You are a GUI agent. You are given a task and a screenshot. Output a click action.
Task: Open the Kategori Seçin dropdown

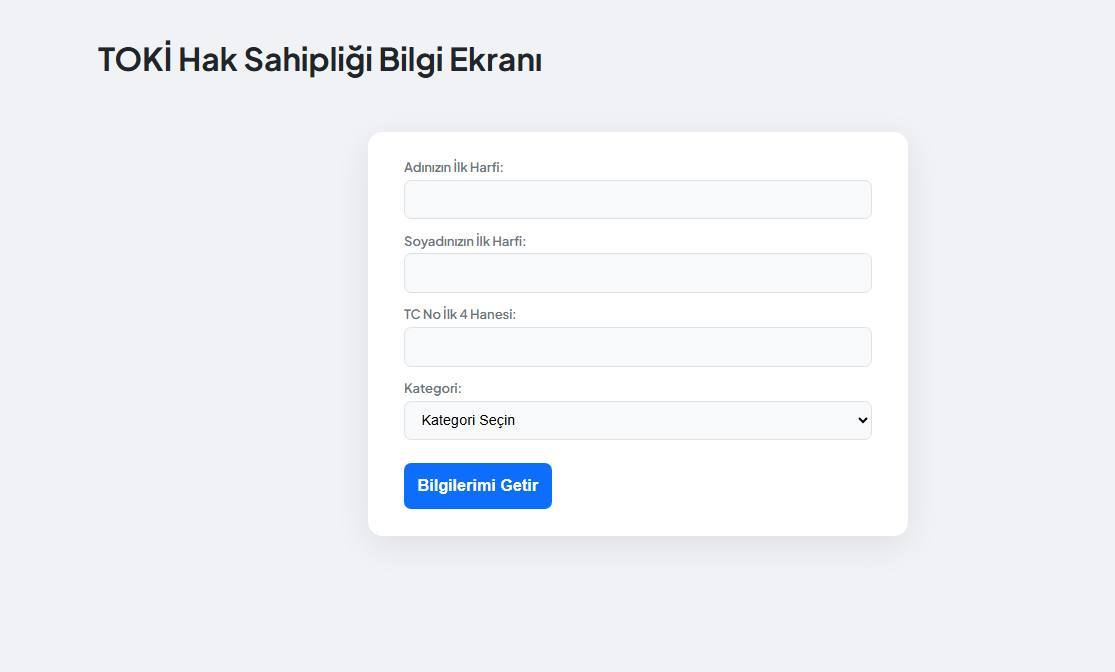tap(637, 420)
